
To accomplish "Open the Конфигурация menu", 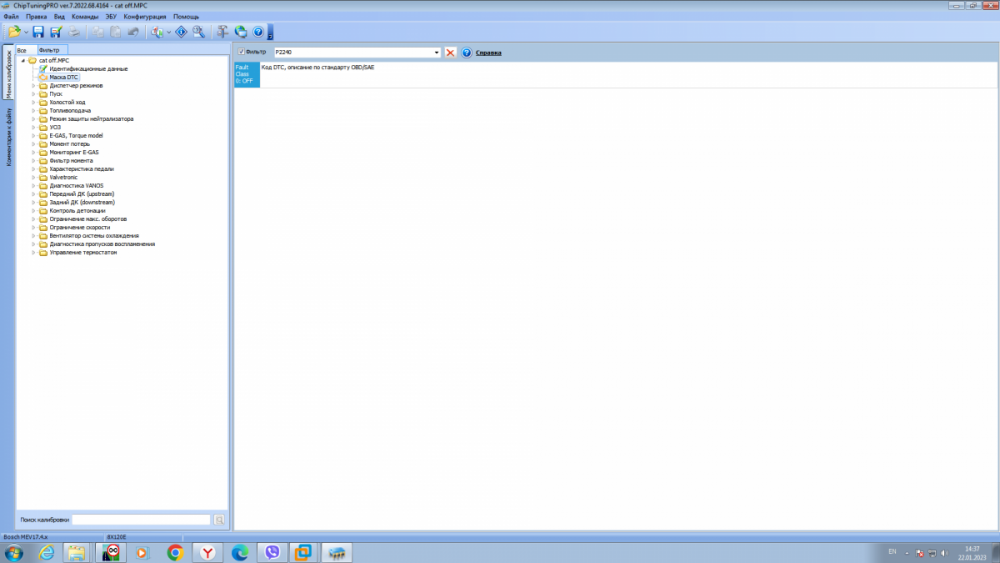I will [x=145, y=17].
